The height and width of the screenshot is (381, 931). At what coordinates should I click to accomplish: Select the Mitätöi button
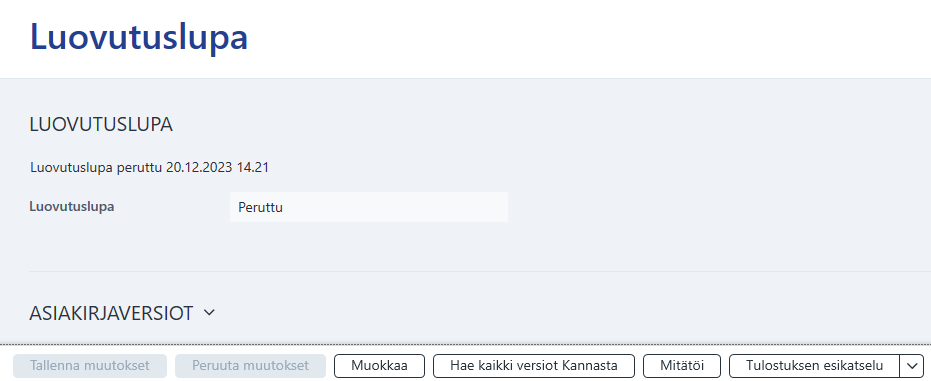(x=682, y=366)
